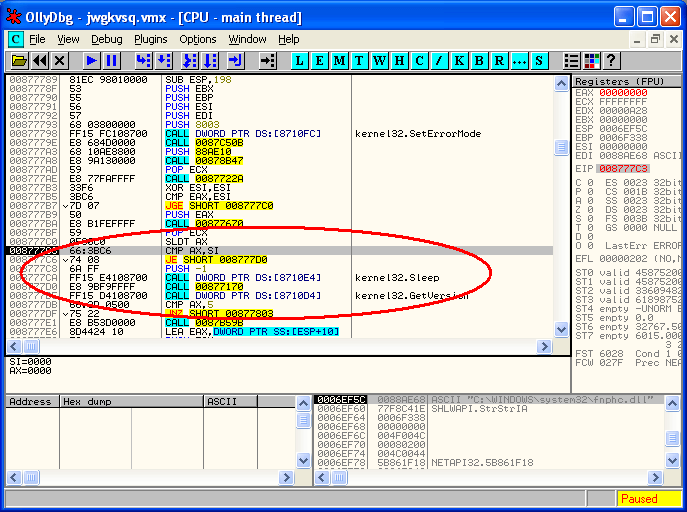Click stack pane scrollbar up arrow
The height and width of the screenshot is (512, 687).
click(x=672, y=403)
